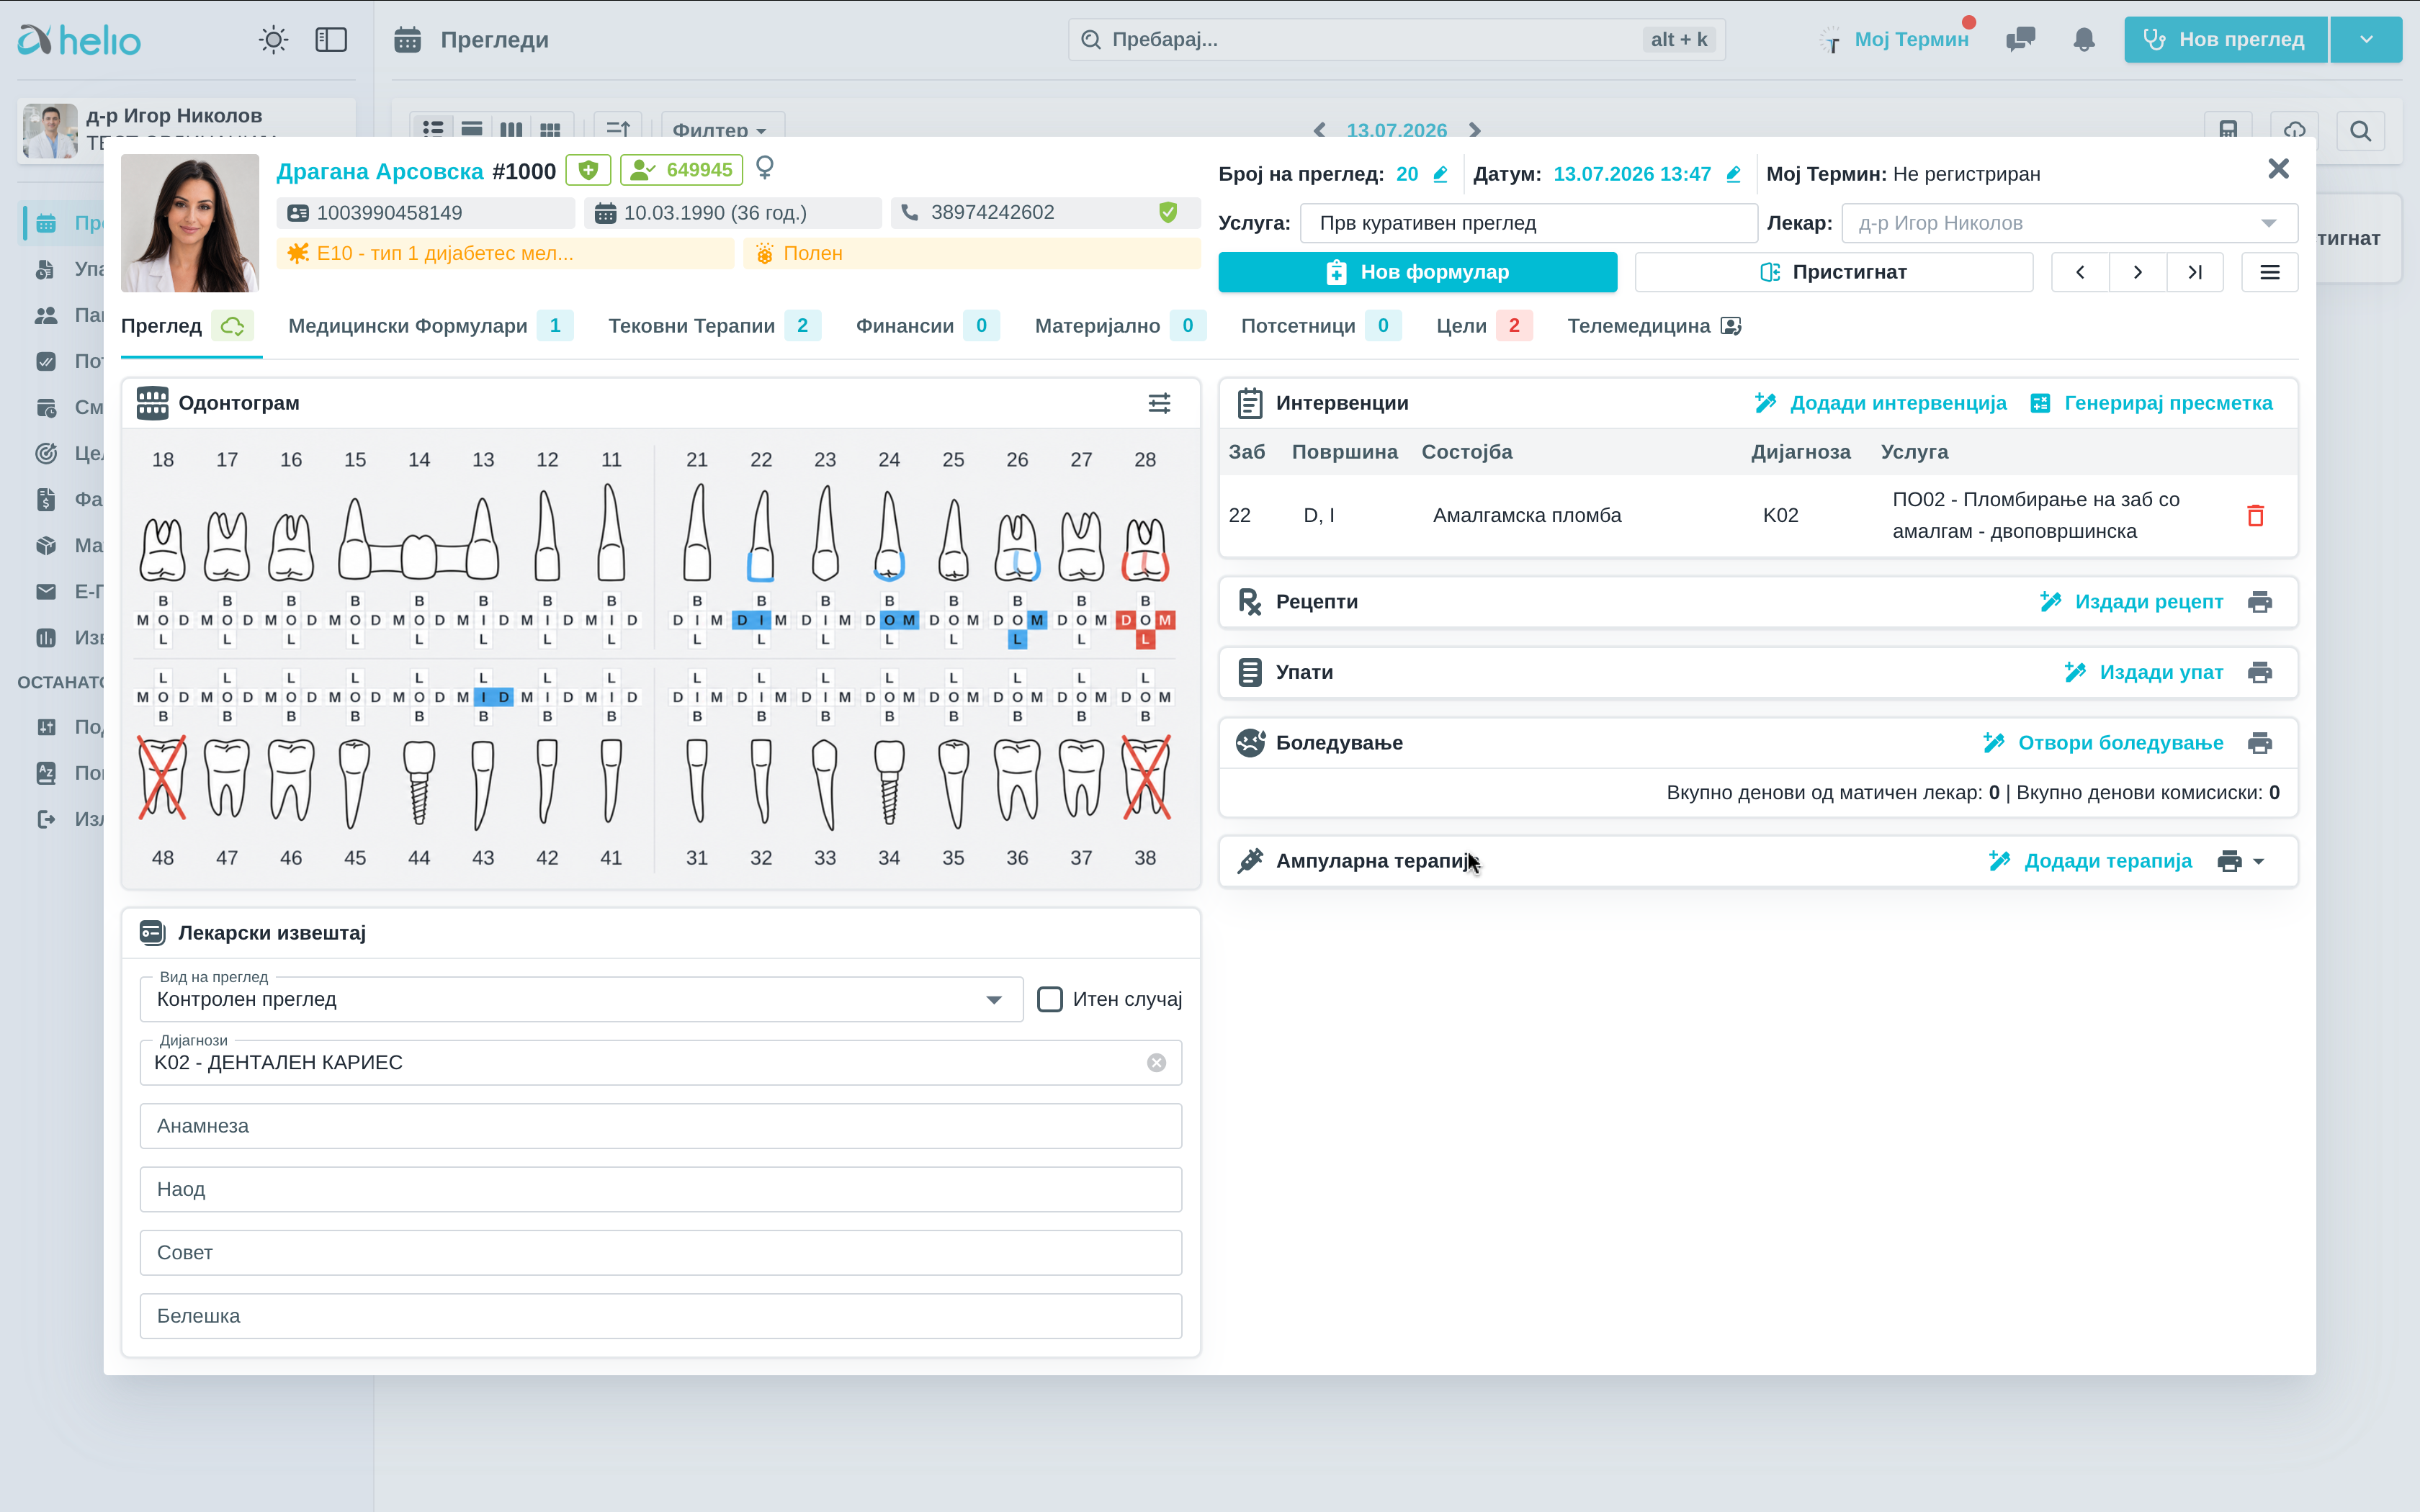
Task: Open the Лекар doctor dropdown
Action: (2069, 223)
